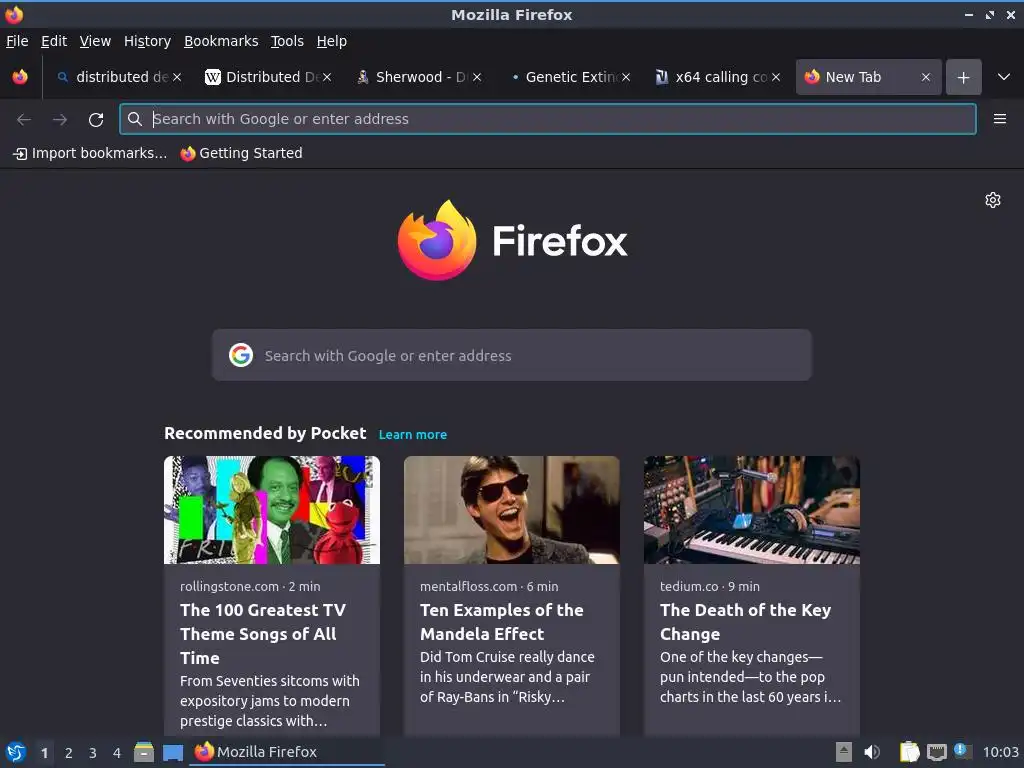Open the application hamburger menu
The width and height of the screenshot is (1024, 768).
(x=999, y=119)
